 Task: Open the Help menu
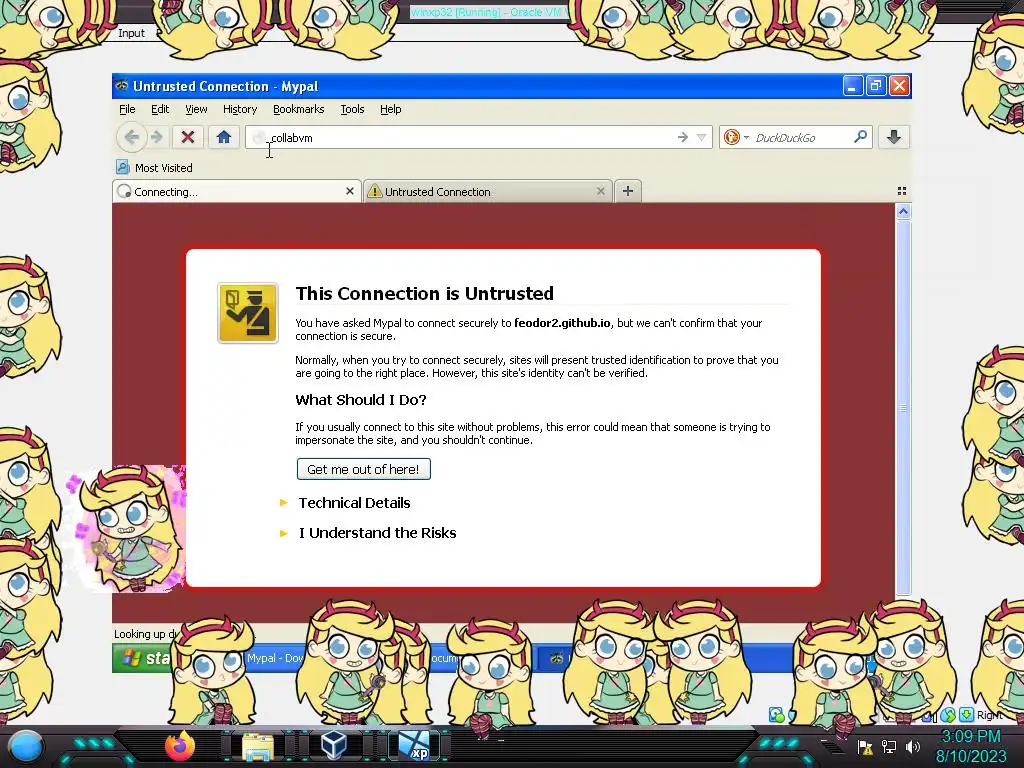(391, 109)
